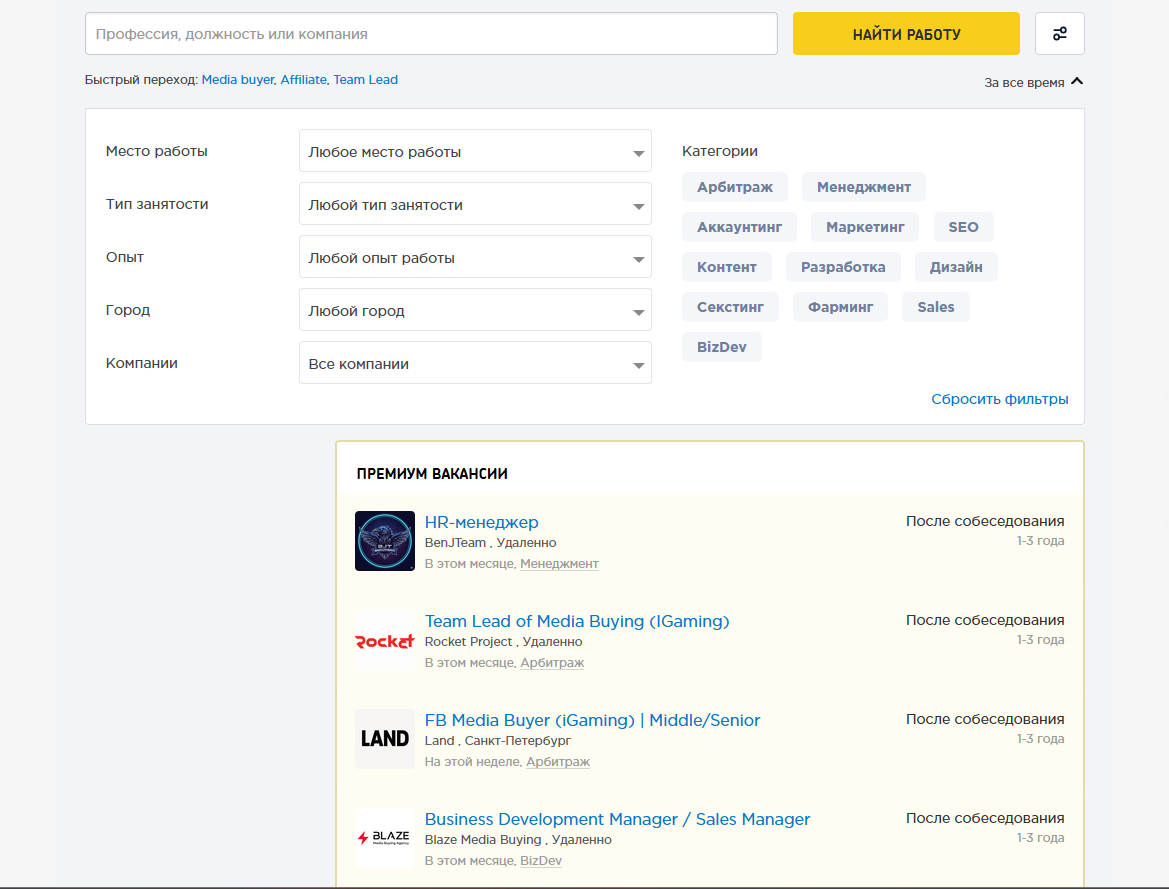Screen dimensions: 1169x889
Task: Open the Все компании dropdown
Action: coord(475,364)
